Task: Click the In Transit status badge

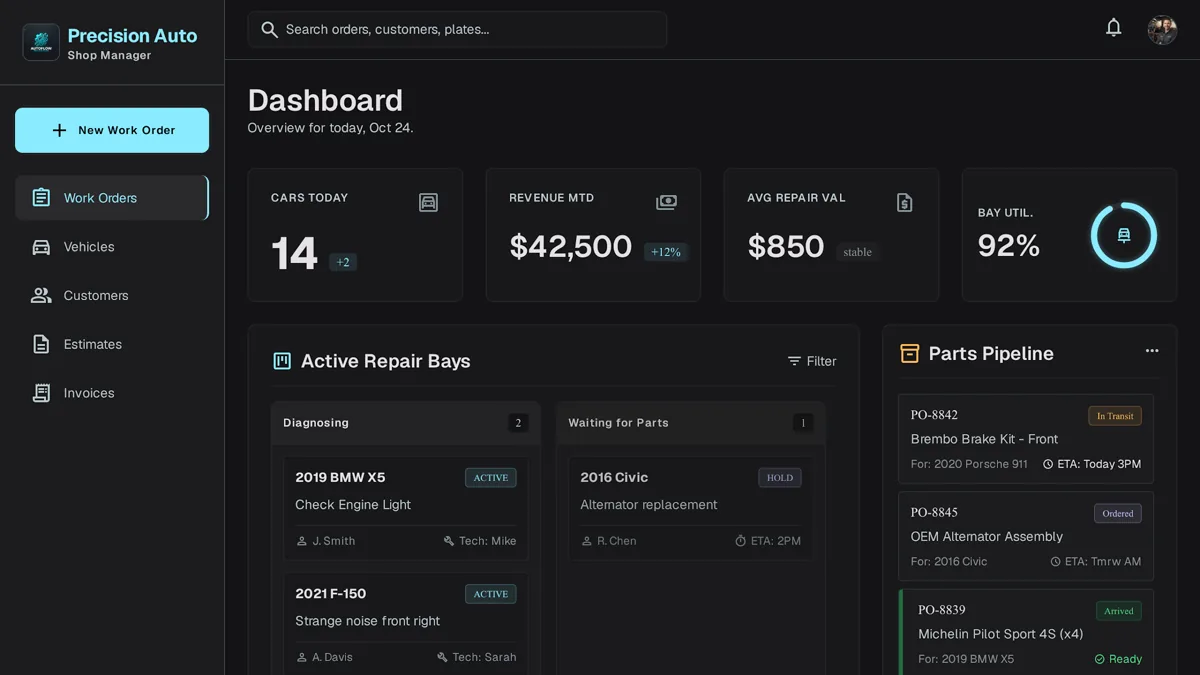Action: [1115, 416]
